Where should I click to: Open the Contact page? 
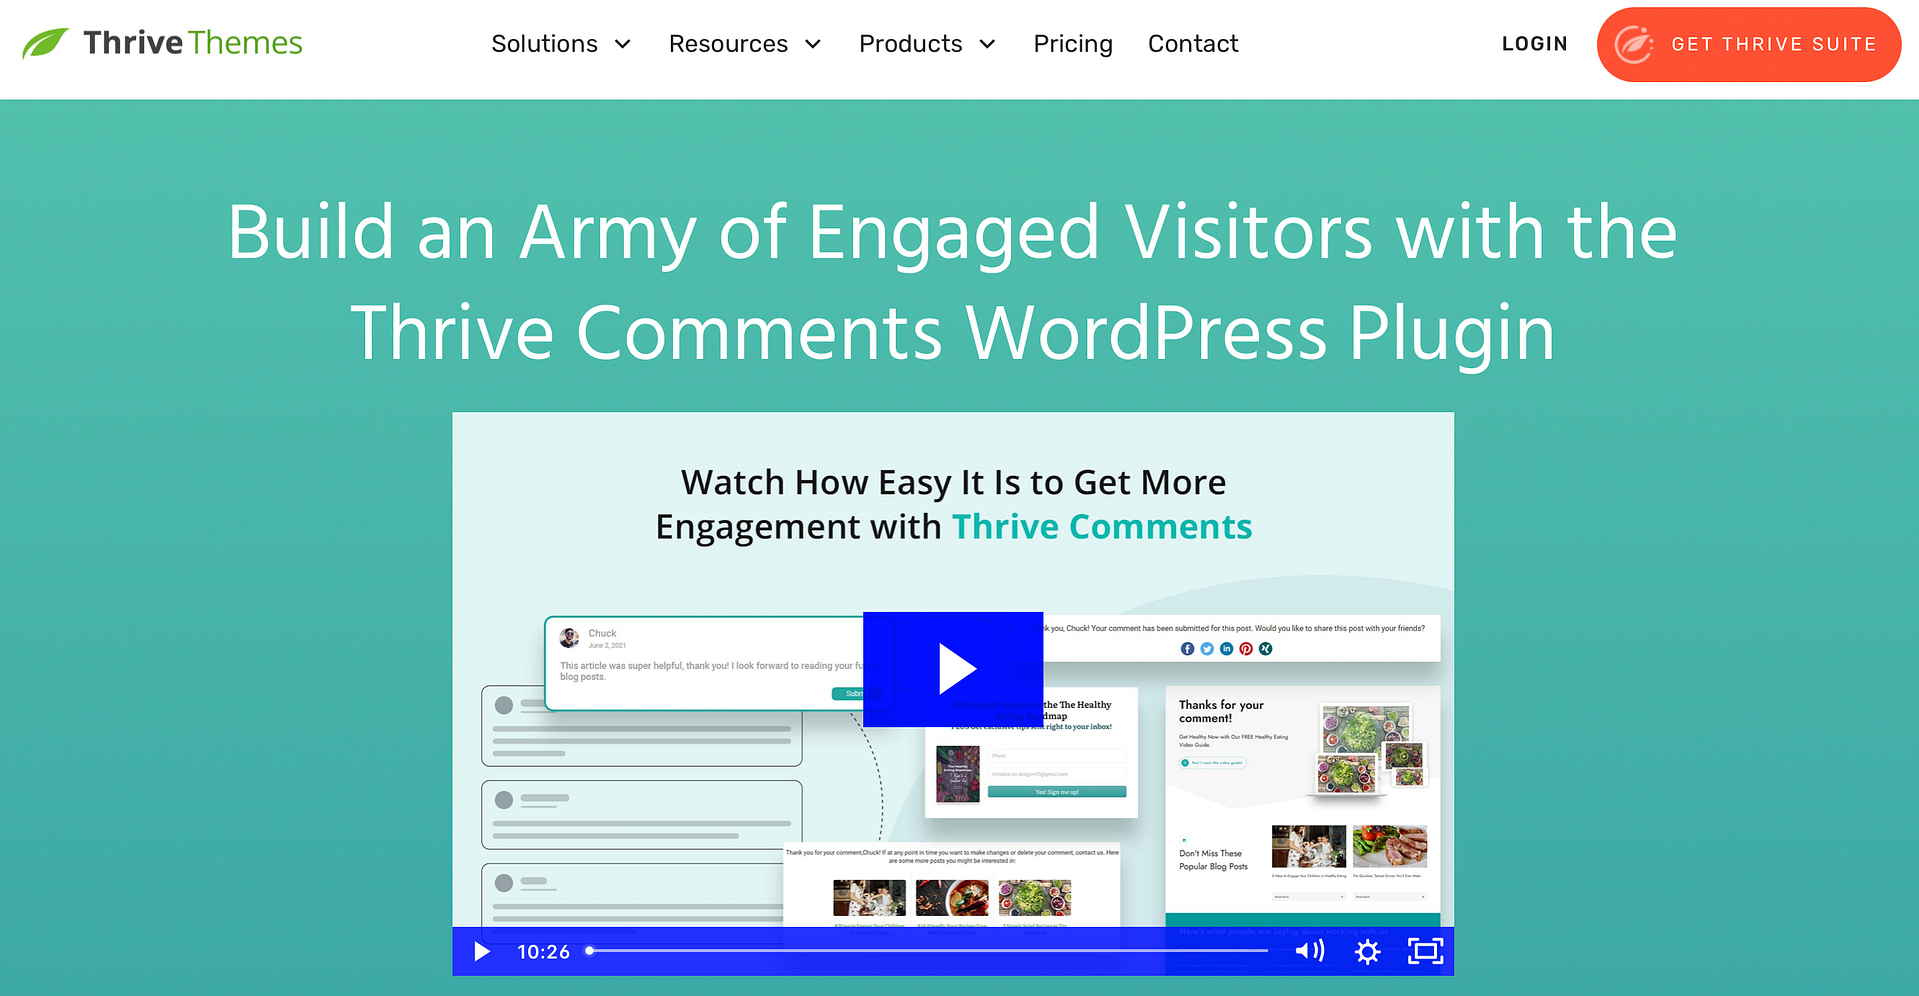tap(1193, 44)
